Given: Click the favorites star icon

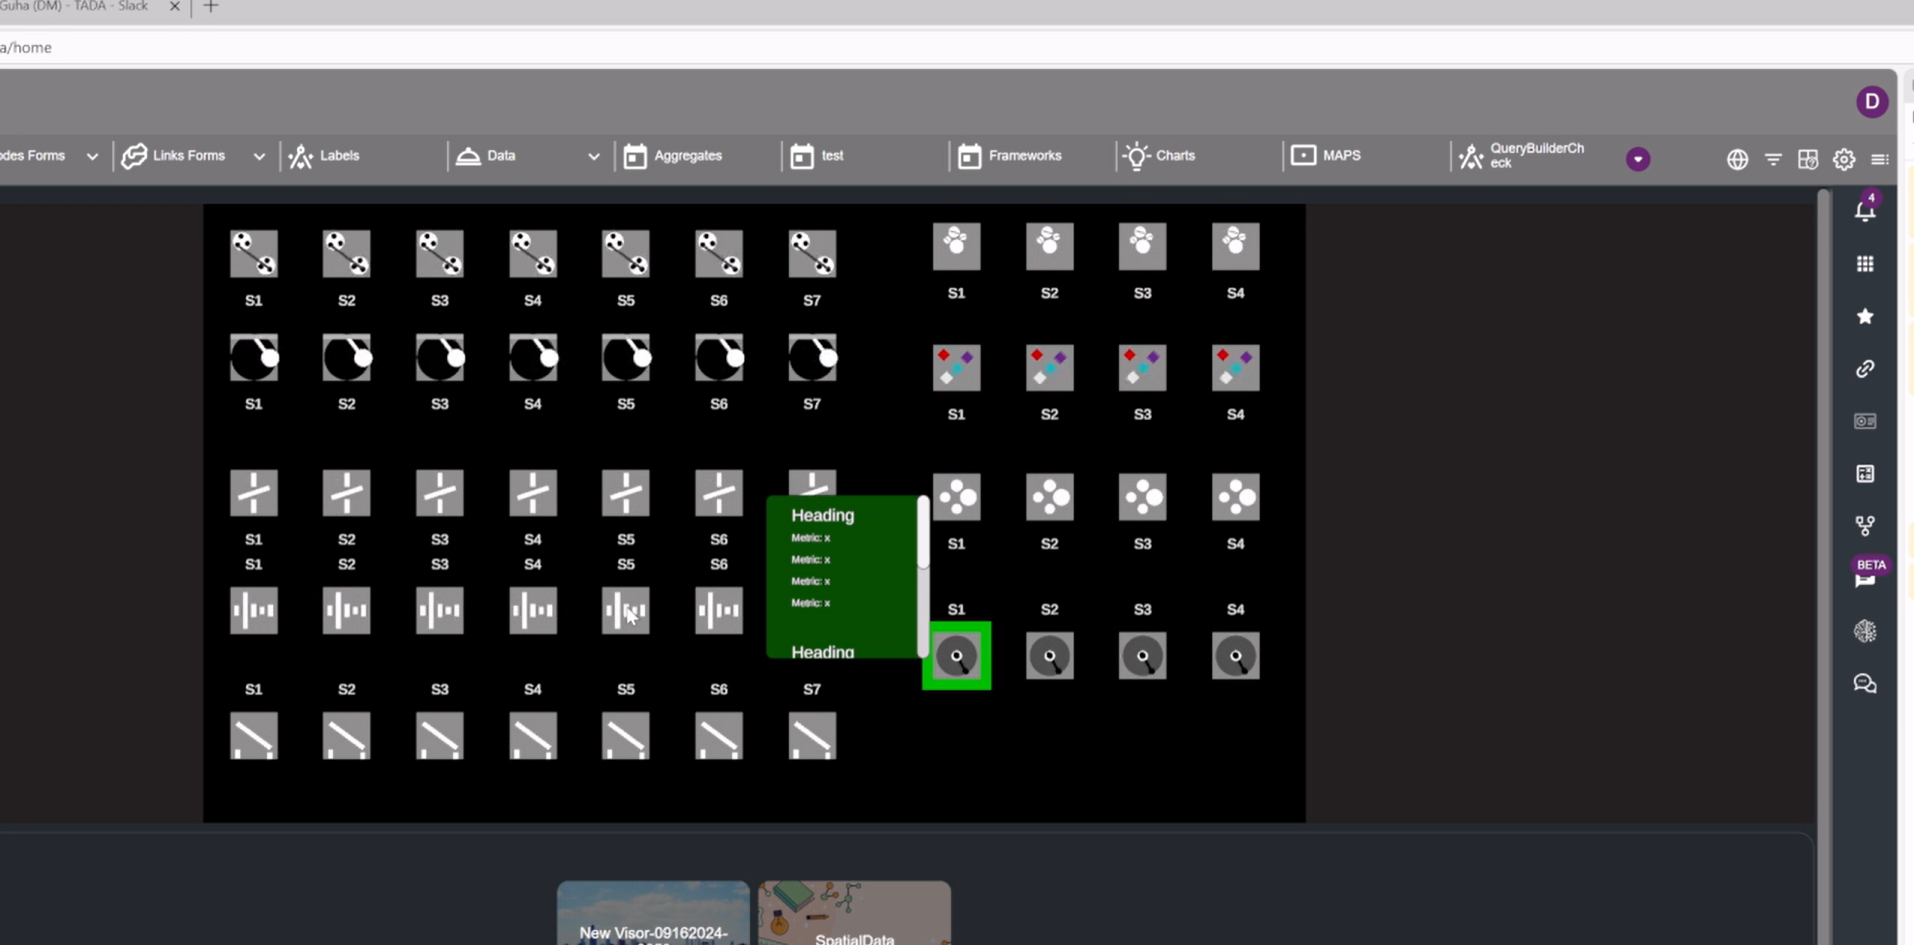Looking at the screenshot, I should click(1865, 316).
